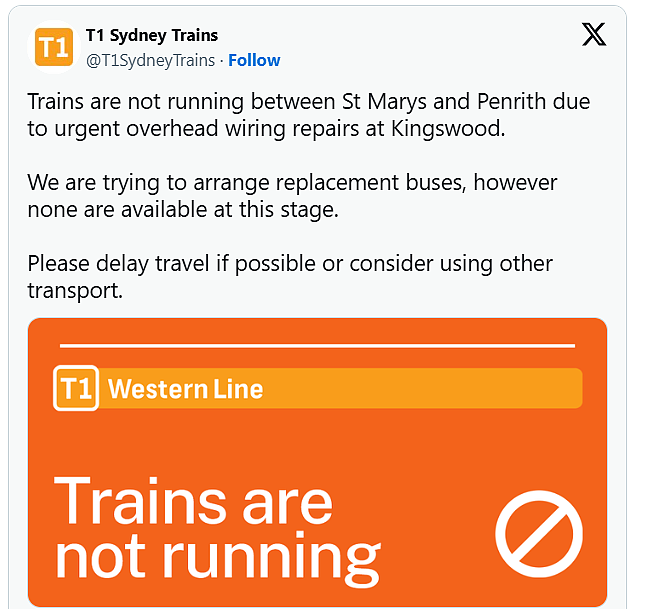Click the word Penrith in the tweet
The width and height of the screenshot is (646, 609).
(511, 101)
